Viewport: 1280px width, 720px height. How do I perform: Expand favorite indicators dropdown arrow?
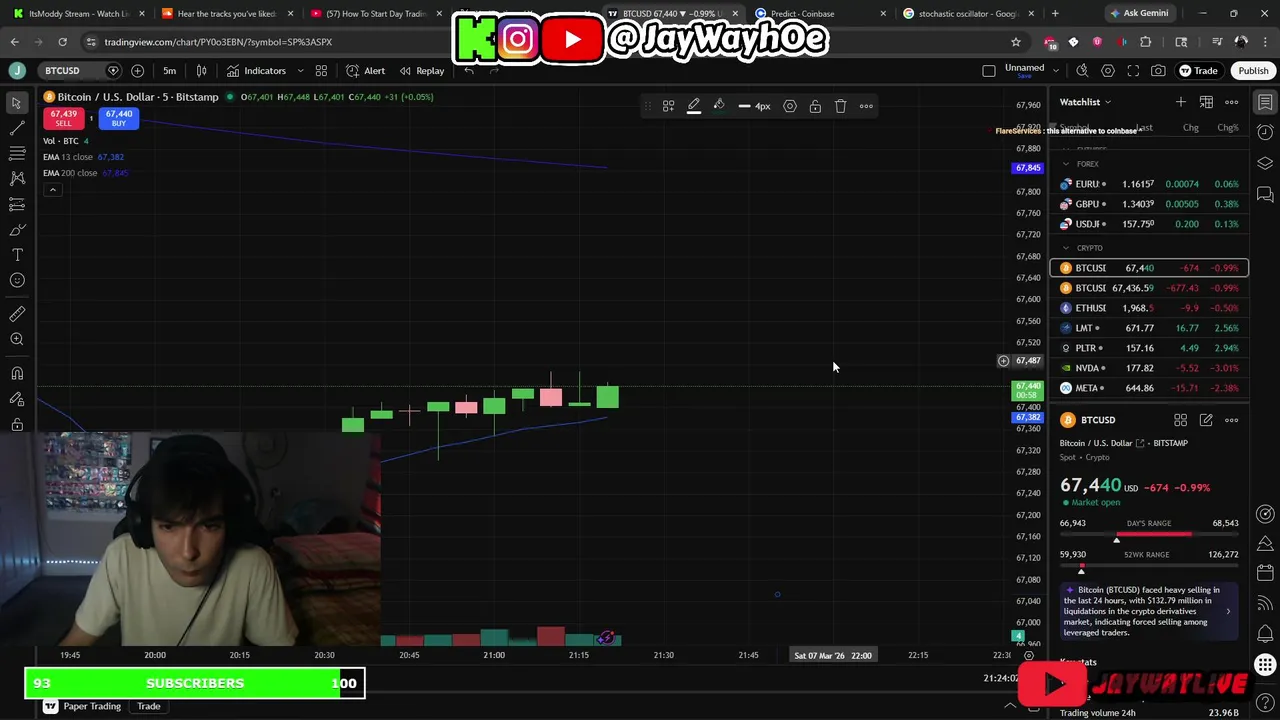300,71
